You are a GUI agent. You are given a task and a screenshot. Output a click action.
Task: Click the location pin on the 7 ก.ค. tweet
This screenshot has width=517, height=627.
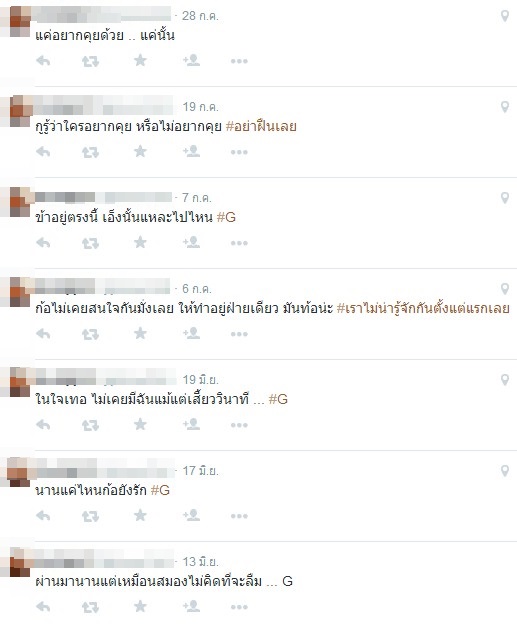click(505, 198)
